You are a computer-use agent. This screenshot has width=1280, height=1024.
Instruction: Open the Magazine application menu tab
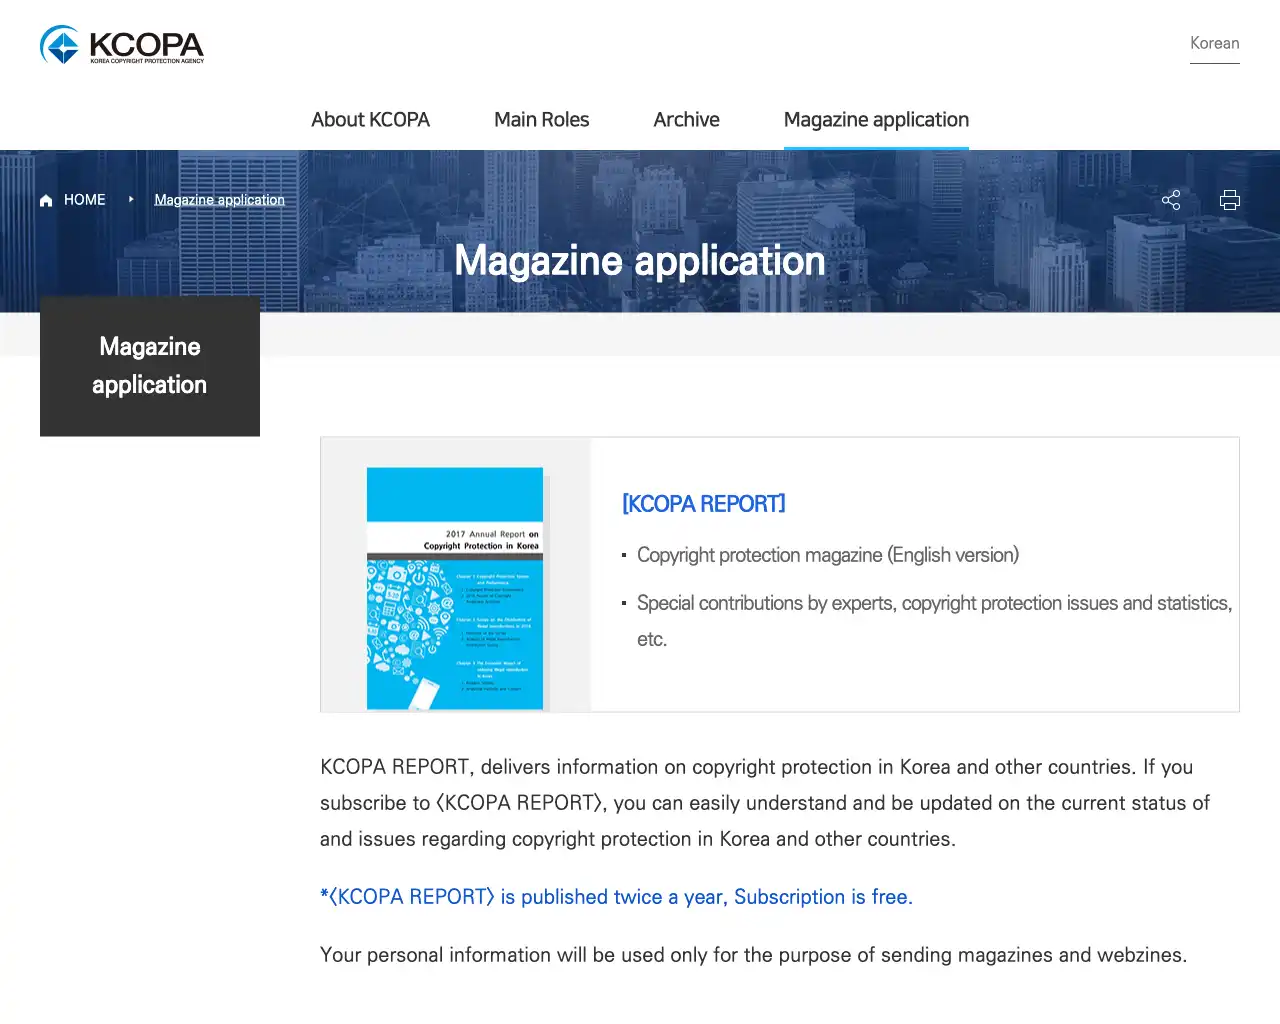coord(876,119)
